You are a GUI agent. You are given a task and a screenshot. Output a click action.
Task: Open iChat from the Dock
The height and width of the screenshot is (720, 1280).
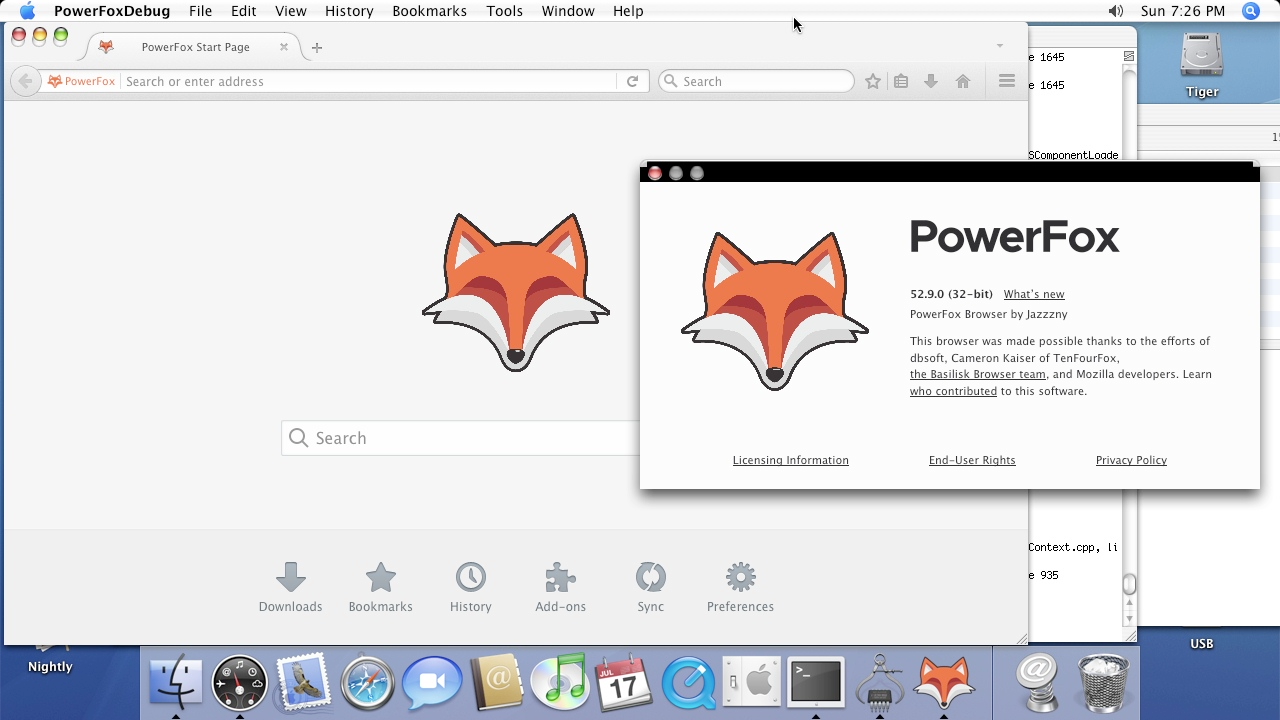pyautogui.click(x=431, y=682)
